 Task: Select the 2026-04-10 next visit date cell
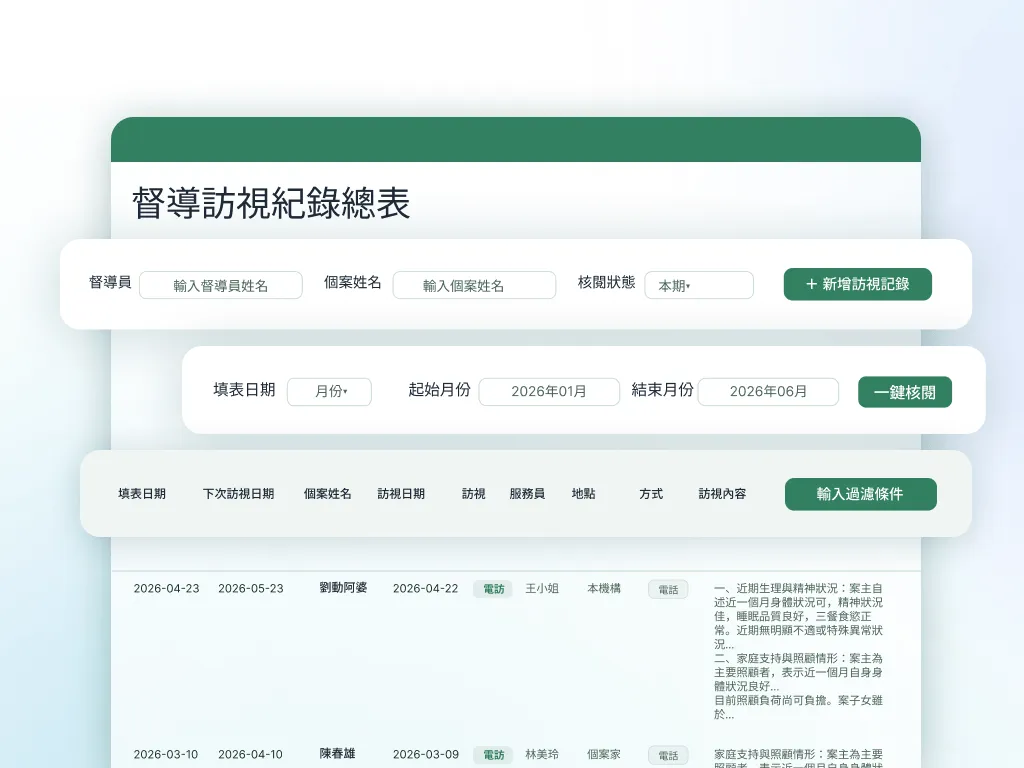click(250, 754)
